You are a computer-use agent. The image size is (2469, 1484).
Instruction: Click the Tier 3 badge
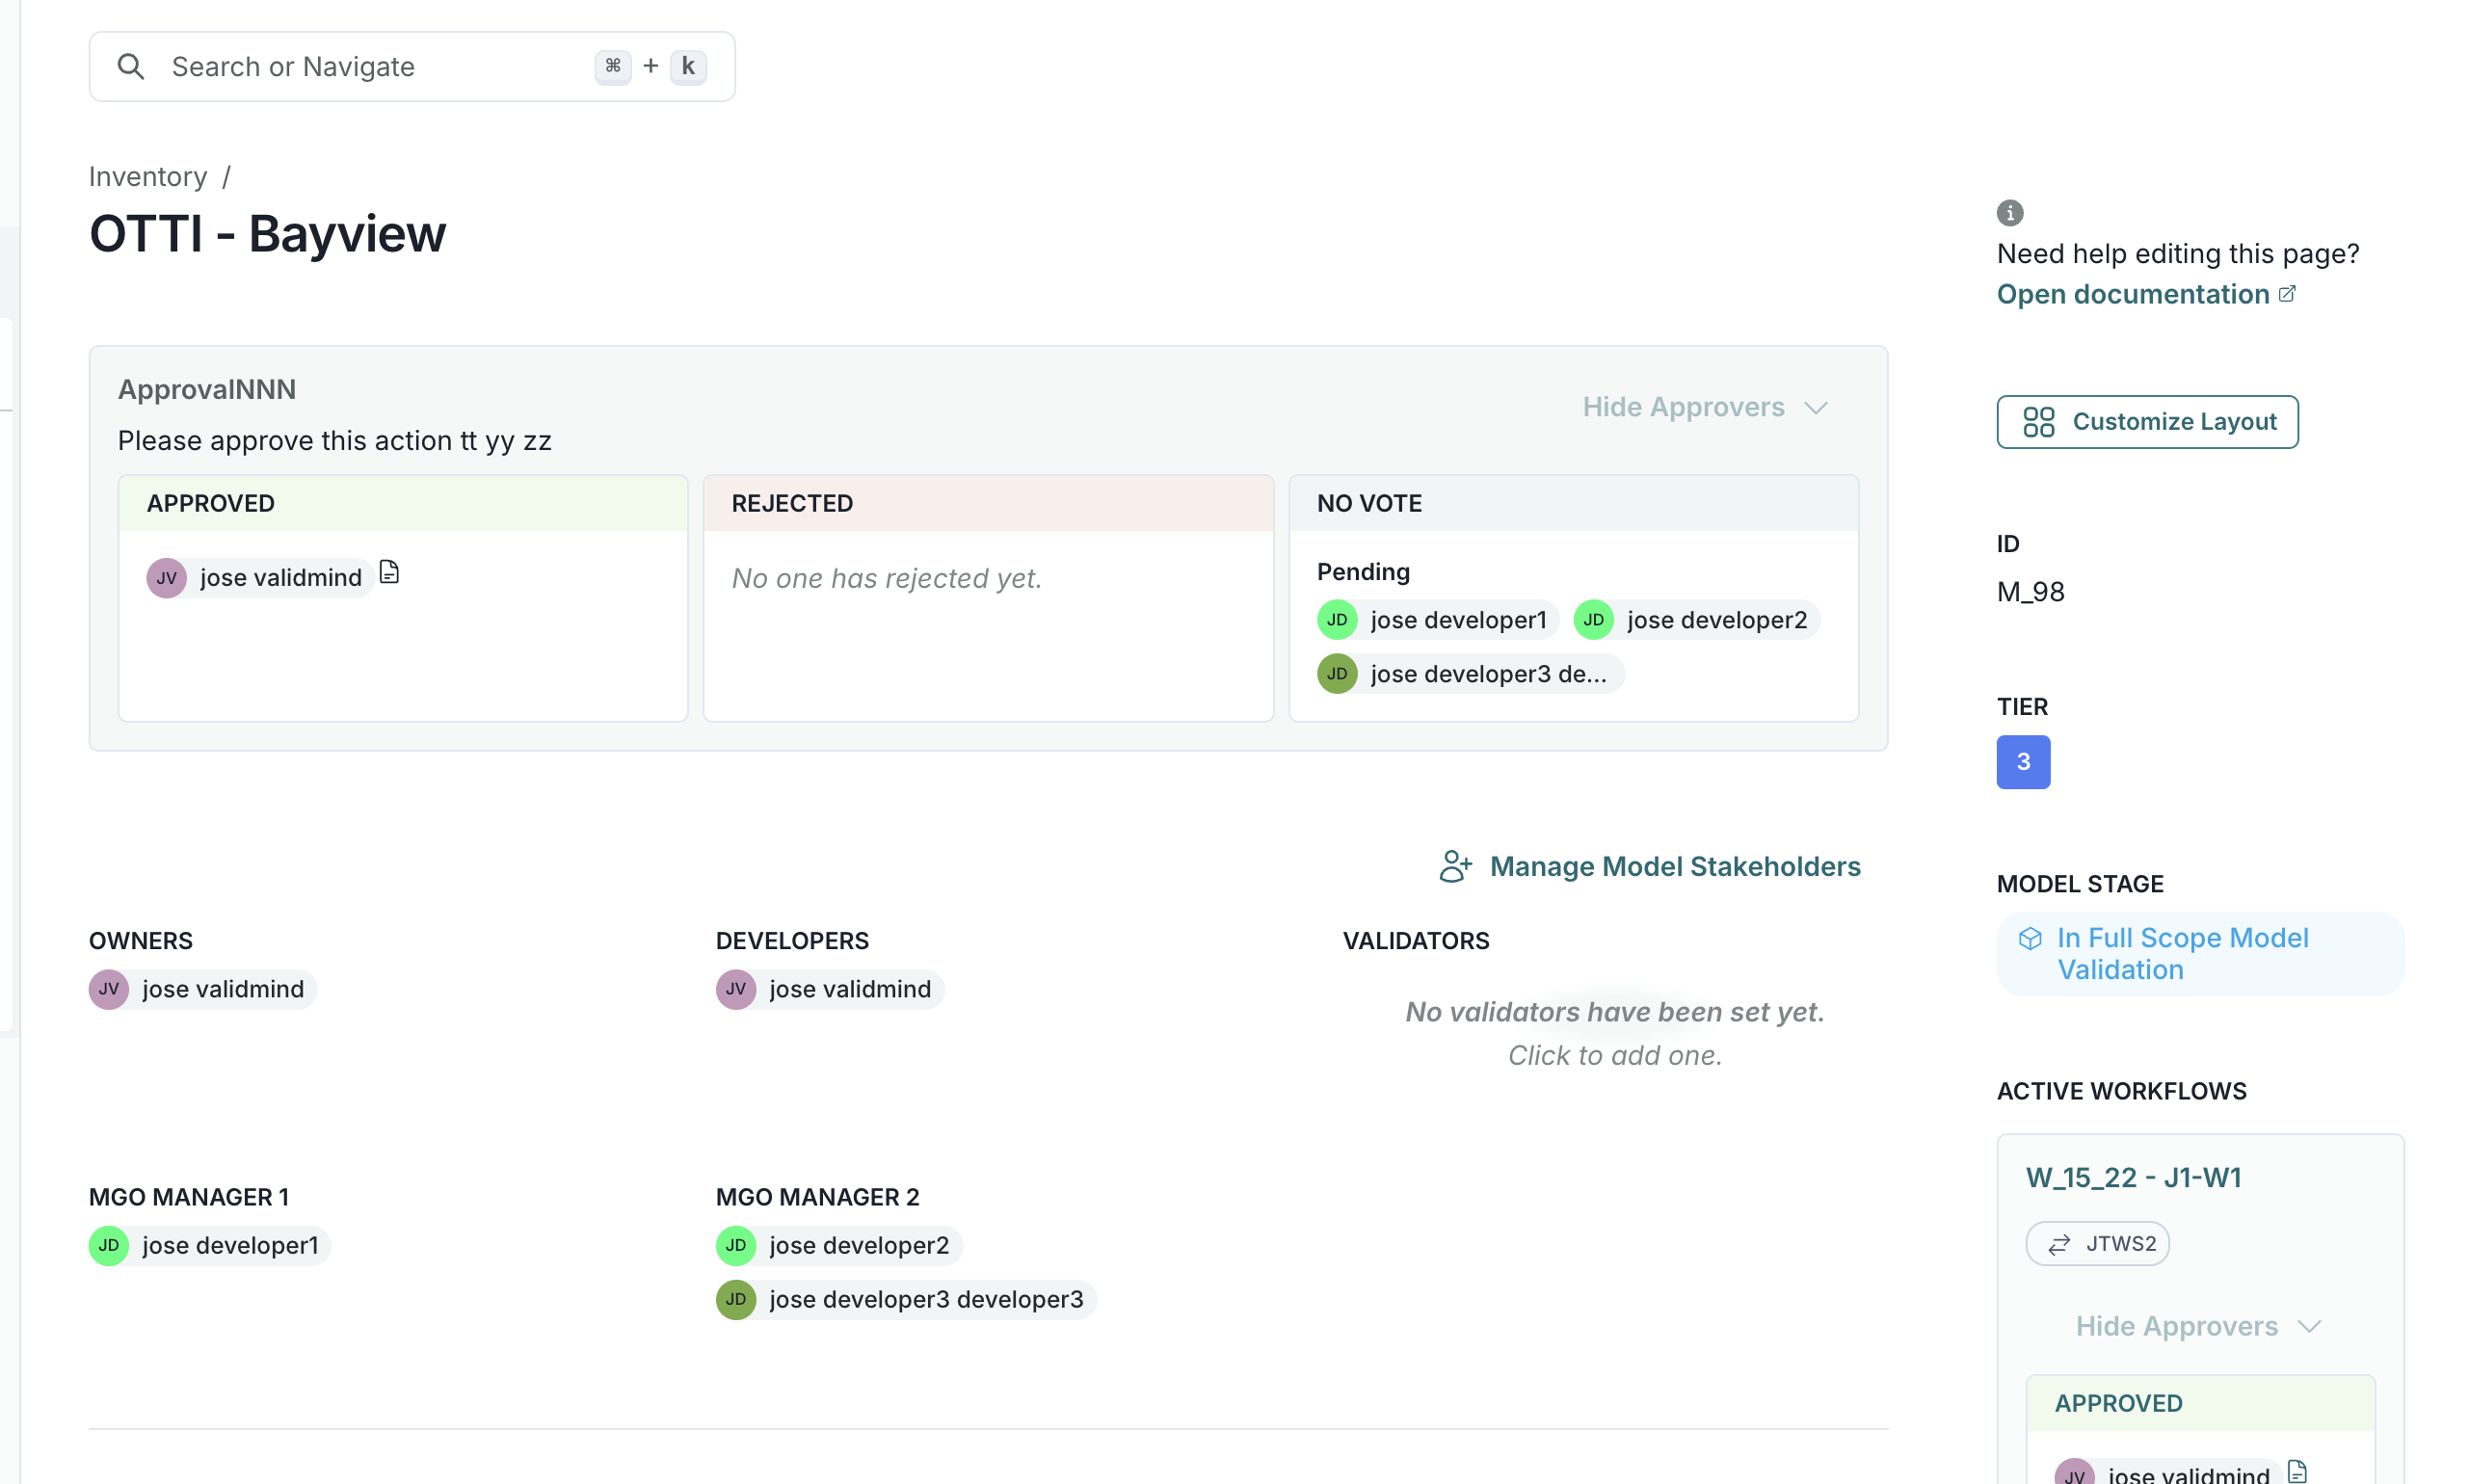(2023, 762)
